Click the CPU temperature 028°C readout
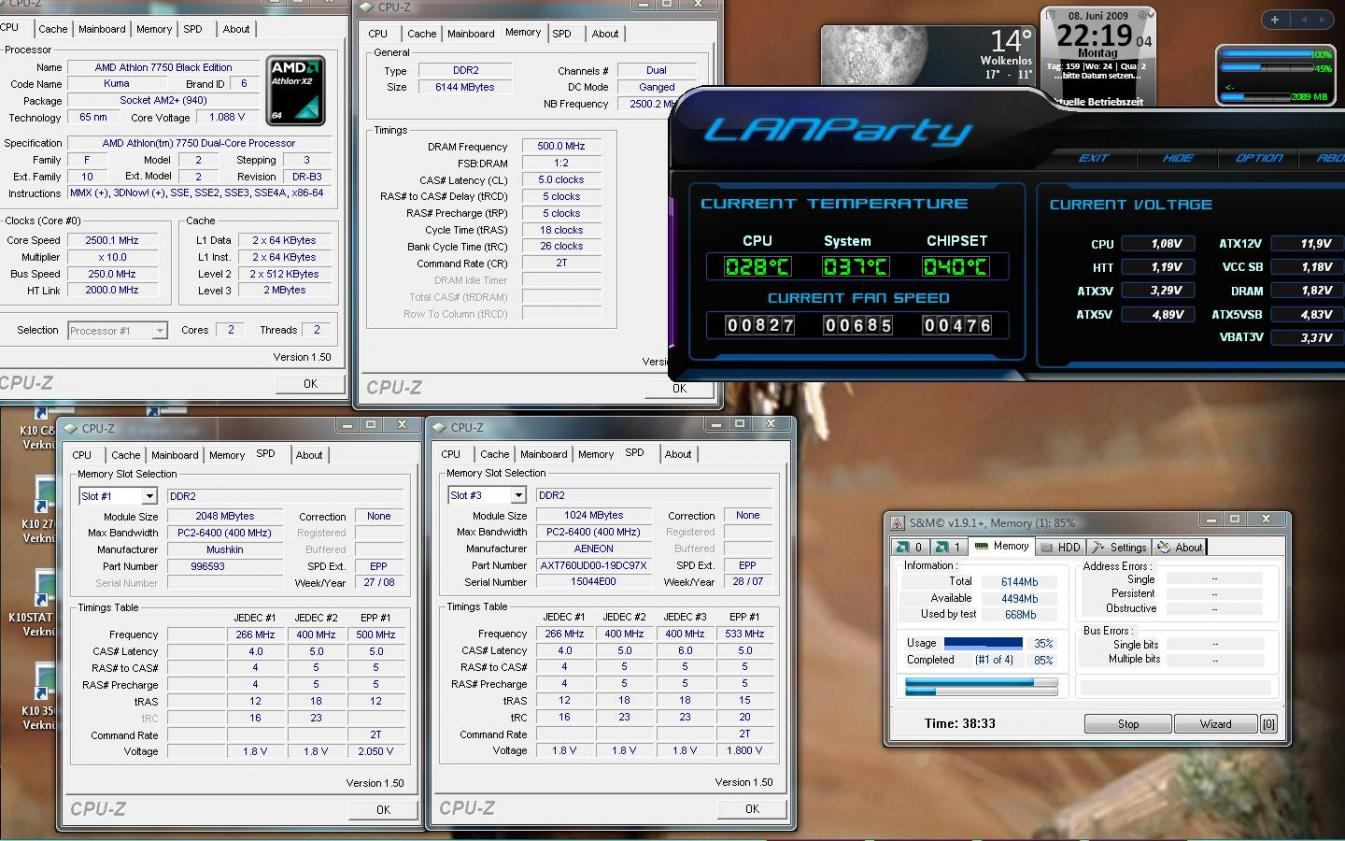1345x841 pixels. 757,267
